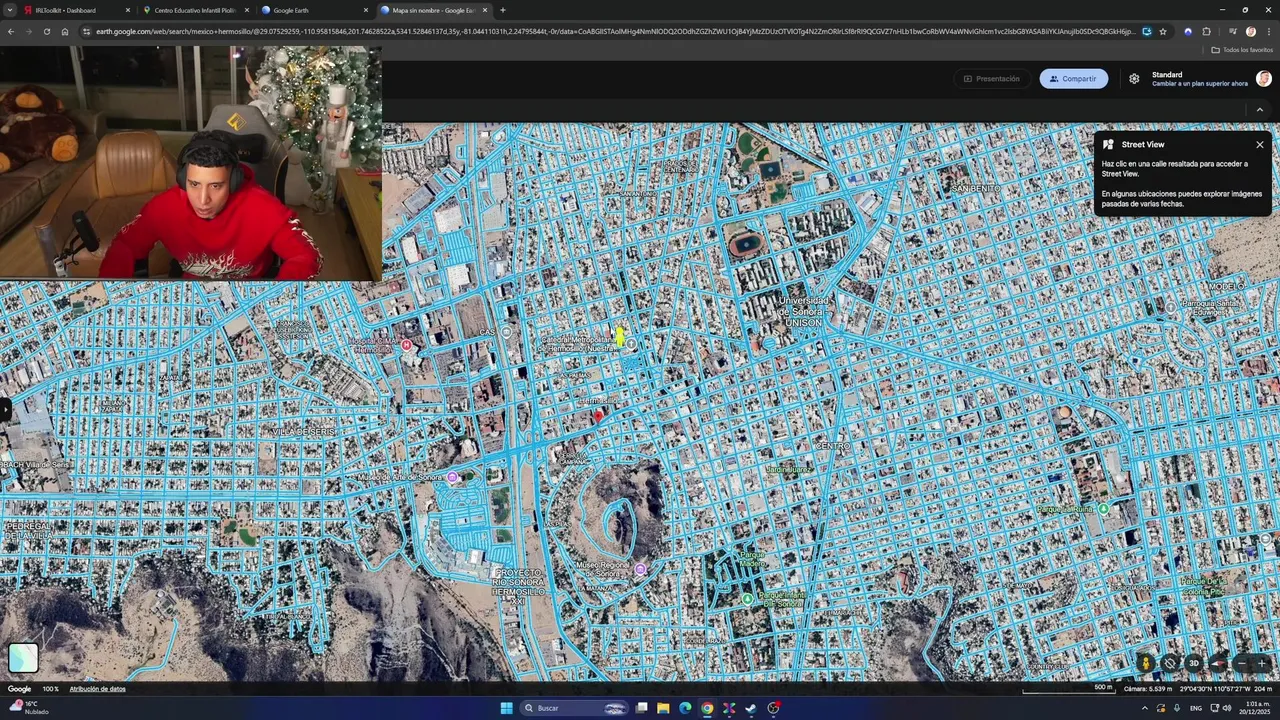Click the Presentación button
Image resolution: width=1280 pixels, height=720 pixels.
[x=991, y=79]
